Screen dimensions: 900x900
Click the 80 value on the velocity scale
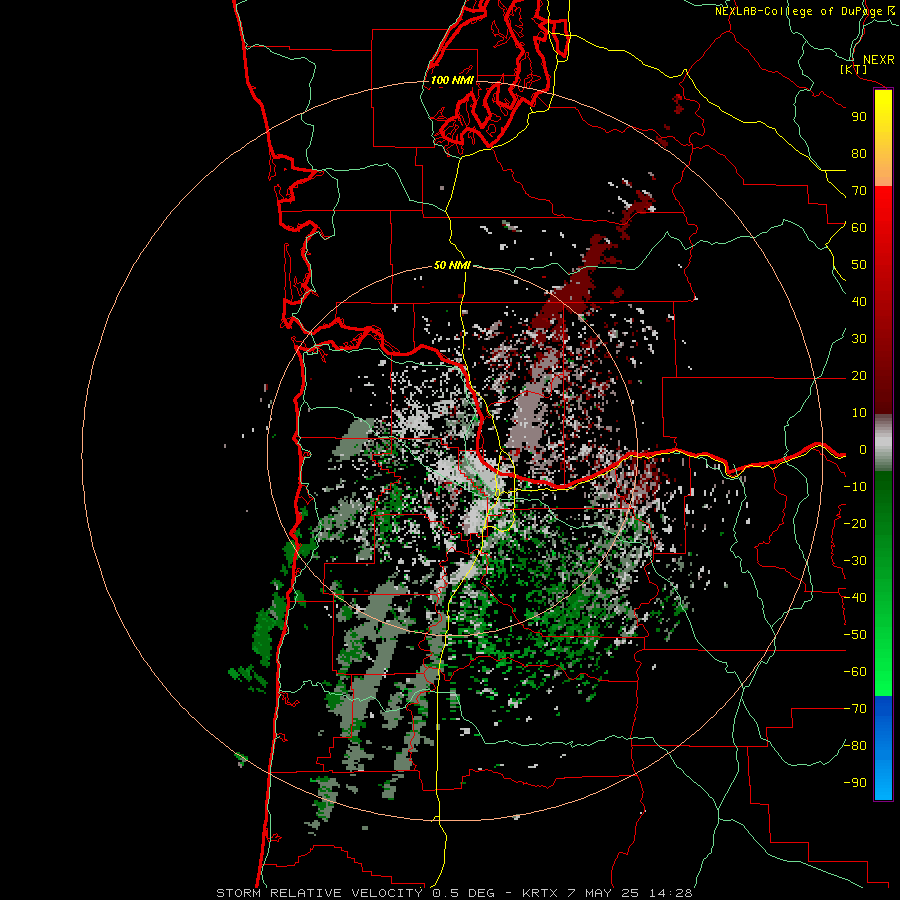click(x=859, y=153)
